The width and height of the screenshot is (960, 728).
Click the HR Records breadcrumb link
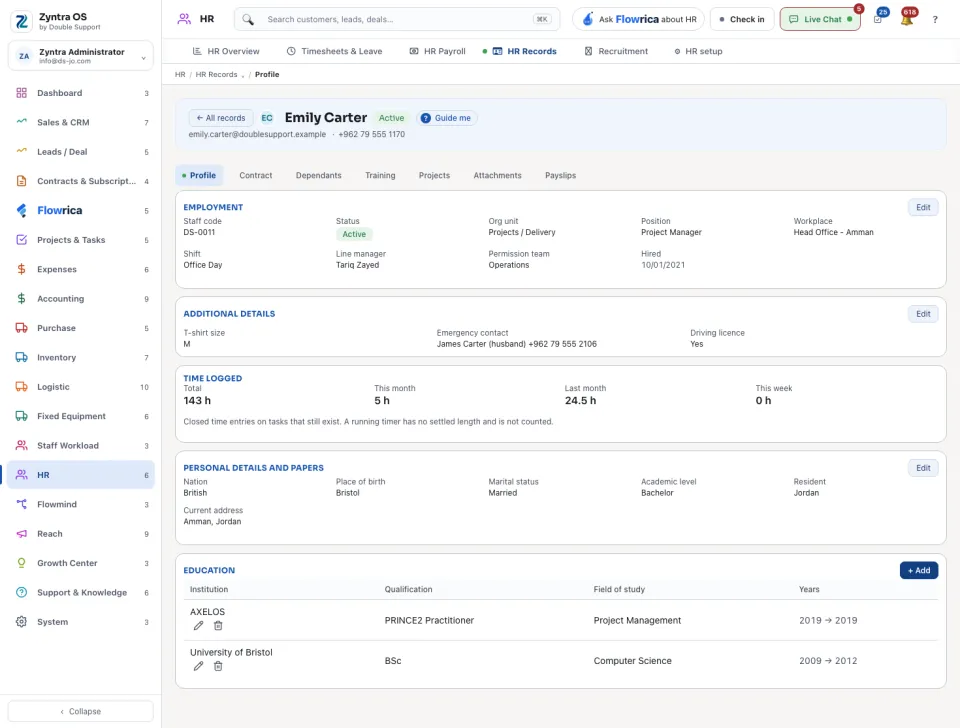tap(216, 75)
